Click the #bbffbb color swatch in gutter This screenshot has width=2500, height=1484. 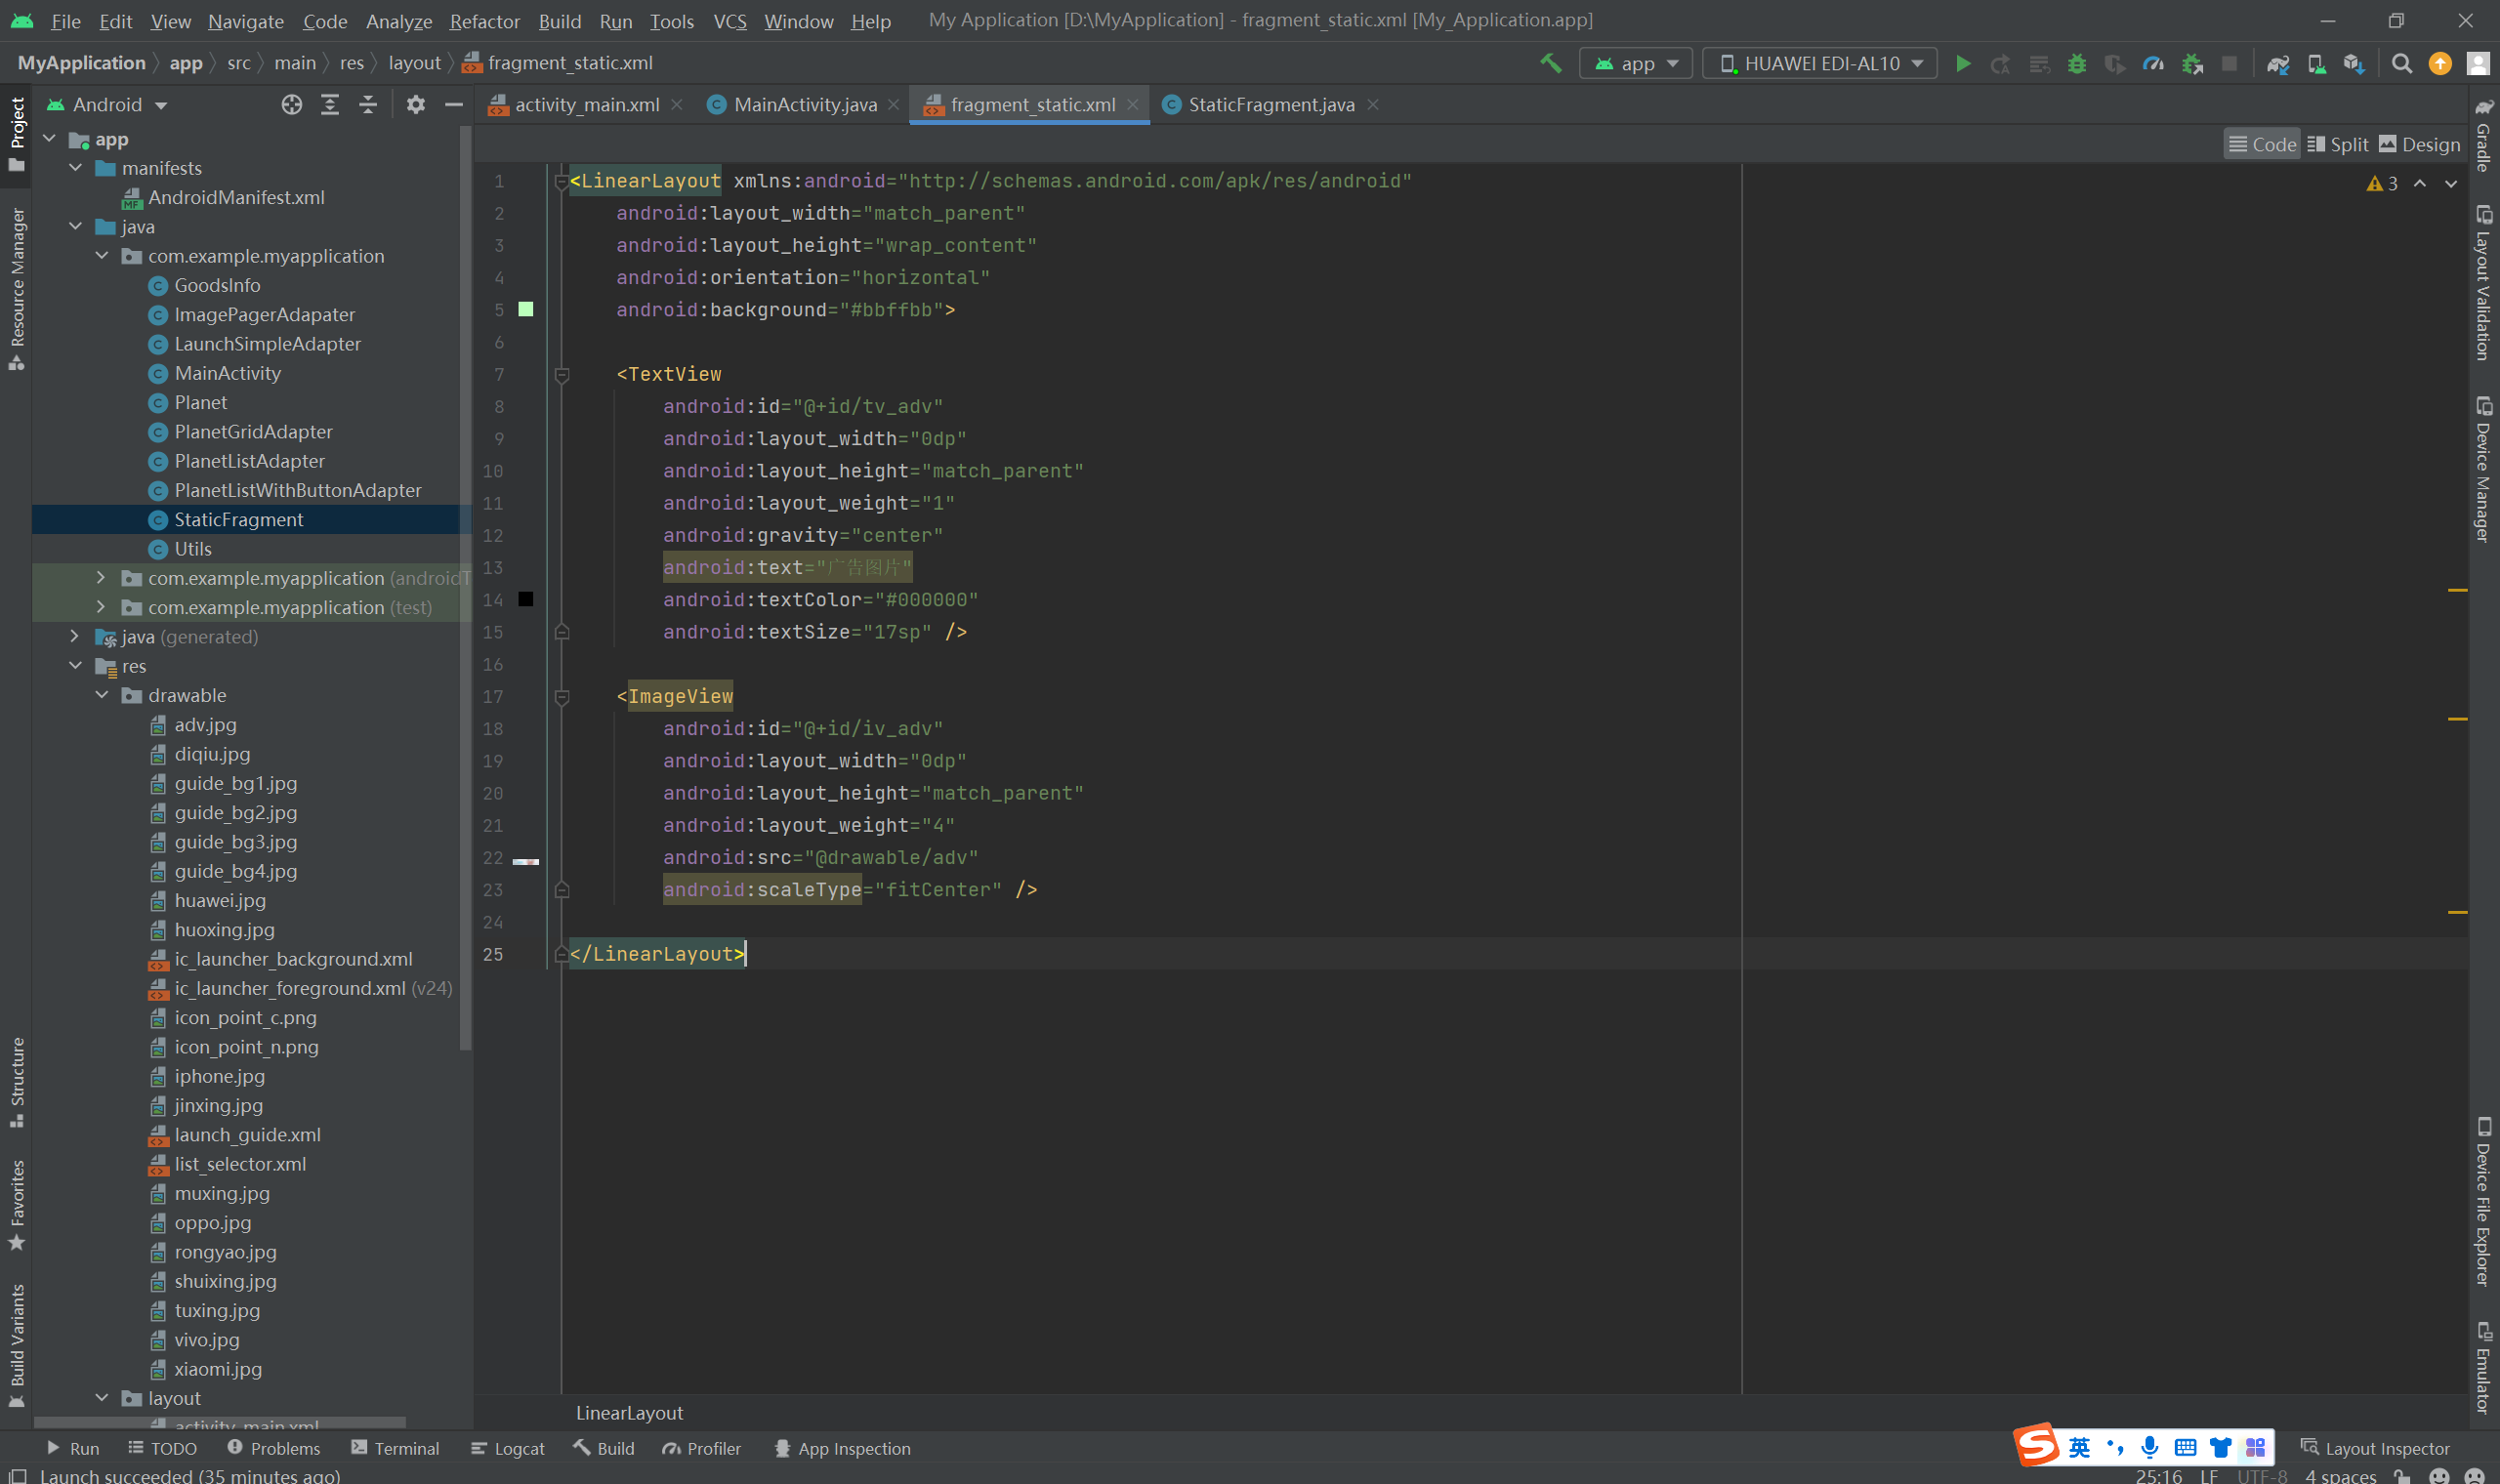pos(526,309)
